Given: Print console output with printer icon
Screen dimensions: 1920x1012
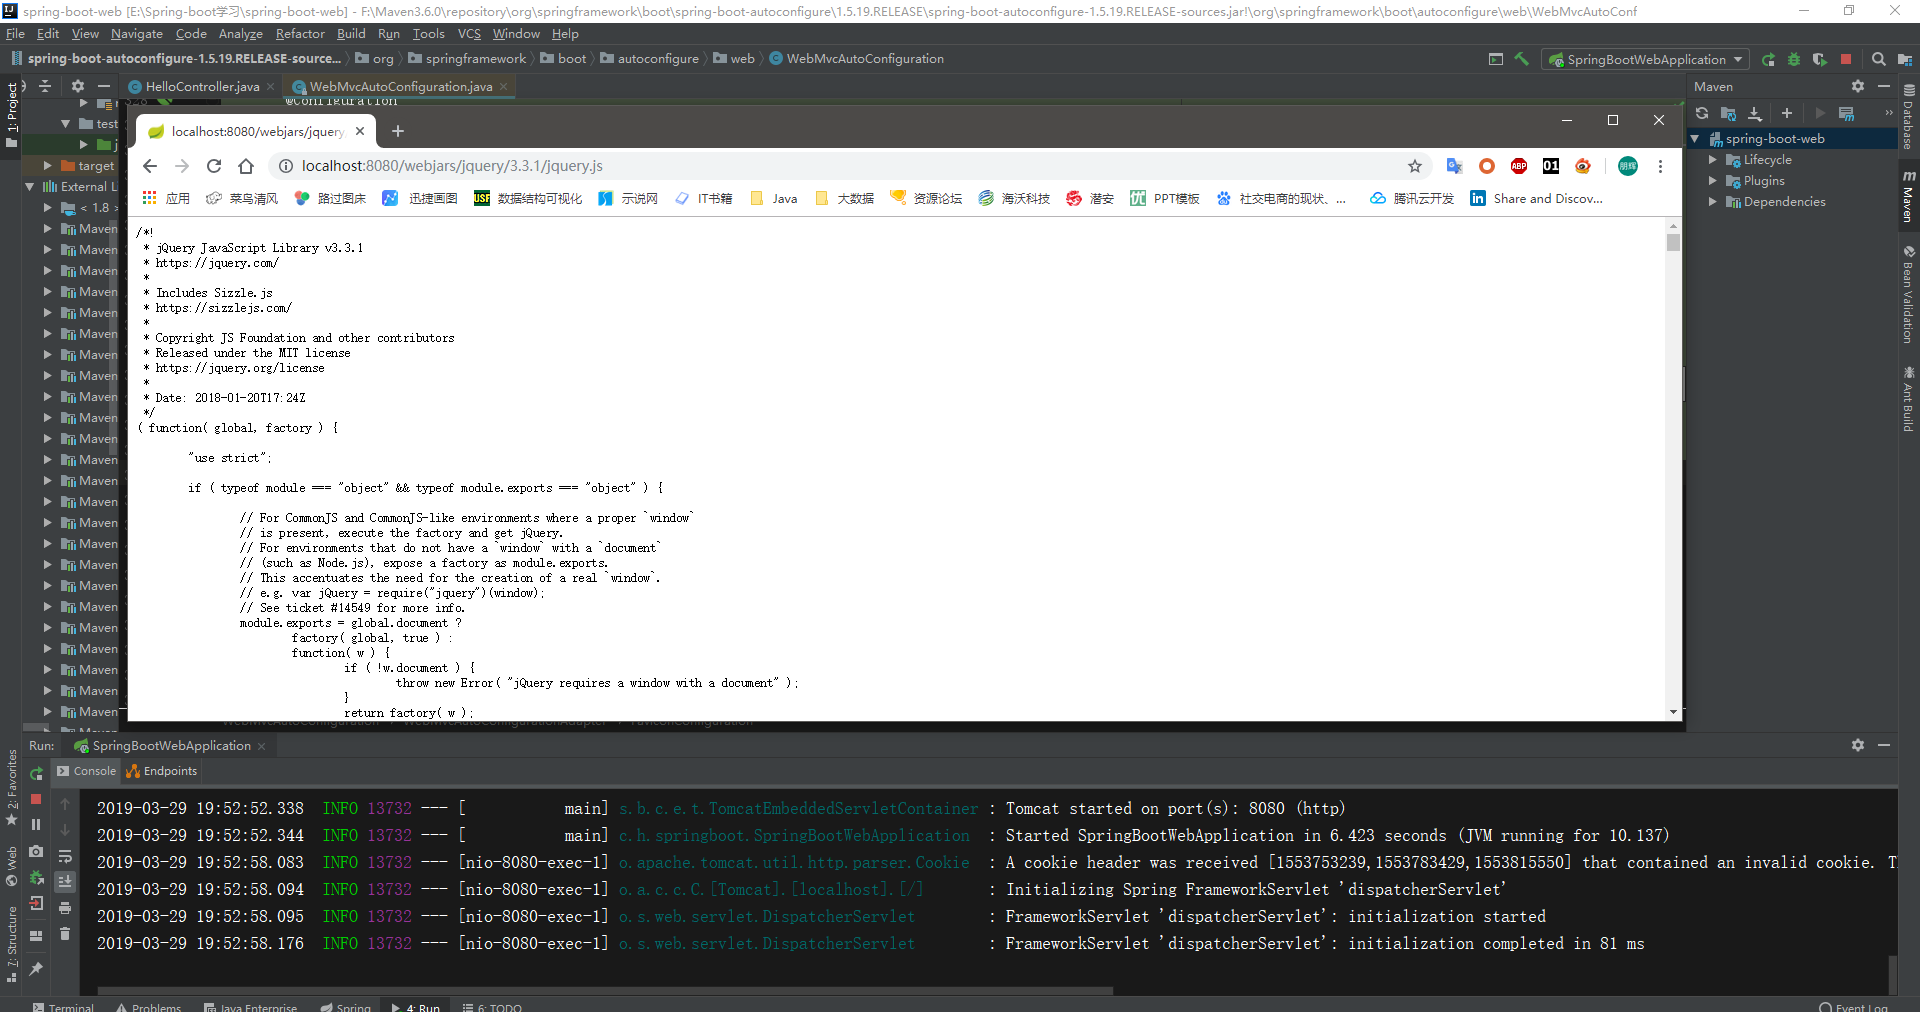Looking at the screenshot, I should [65, 908].
